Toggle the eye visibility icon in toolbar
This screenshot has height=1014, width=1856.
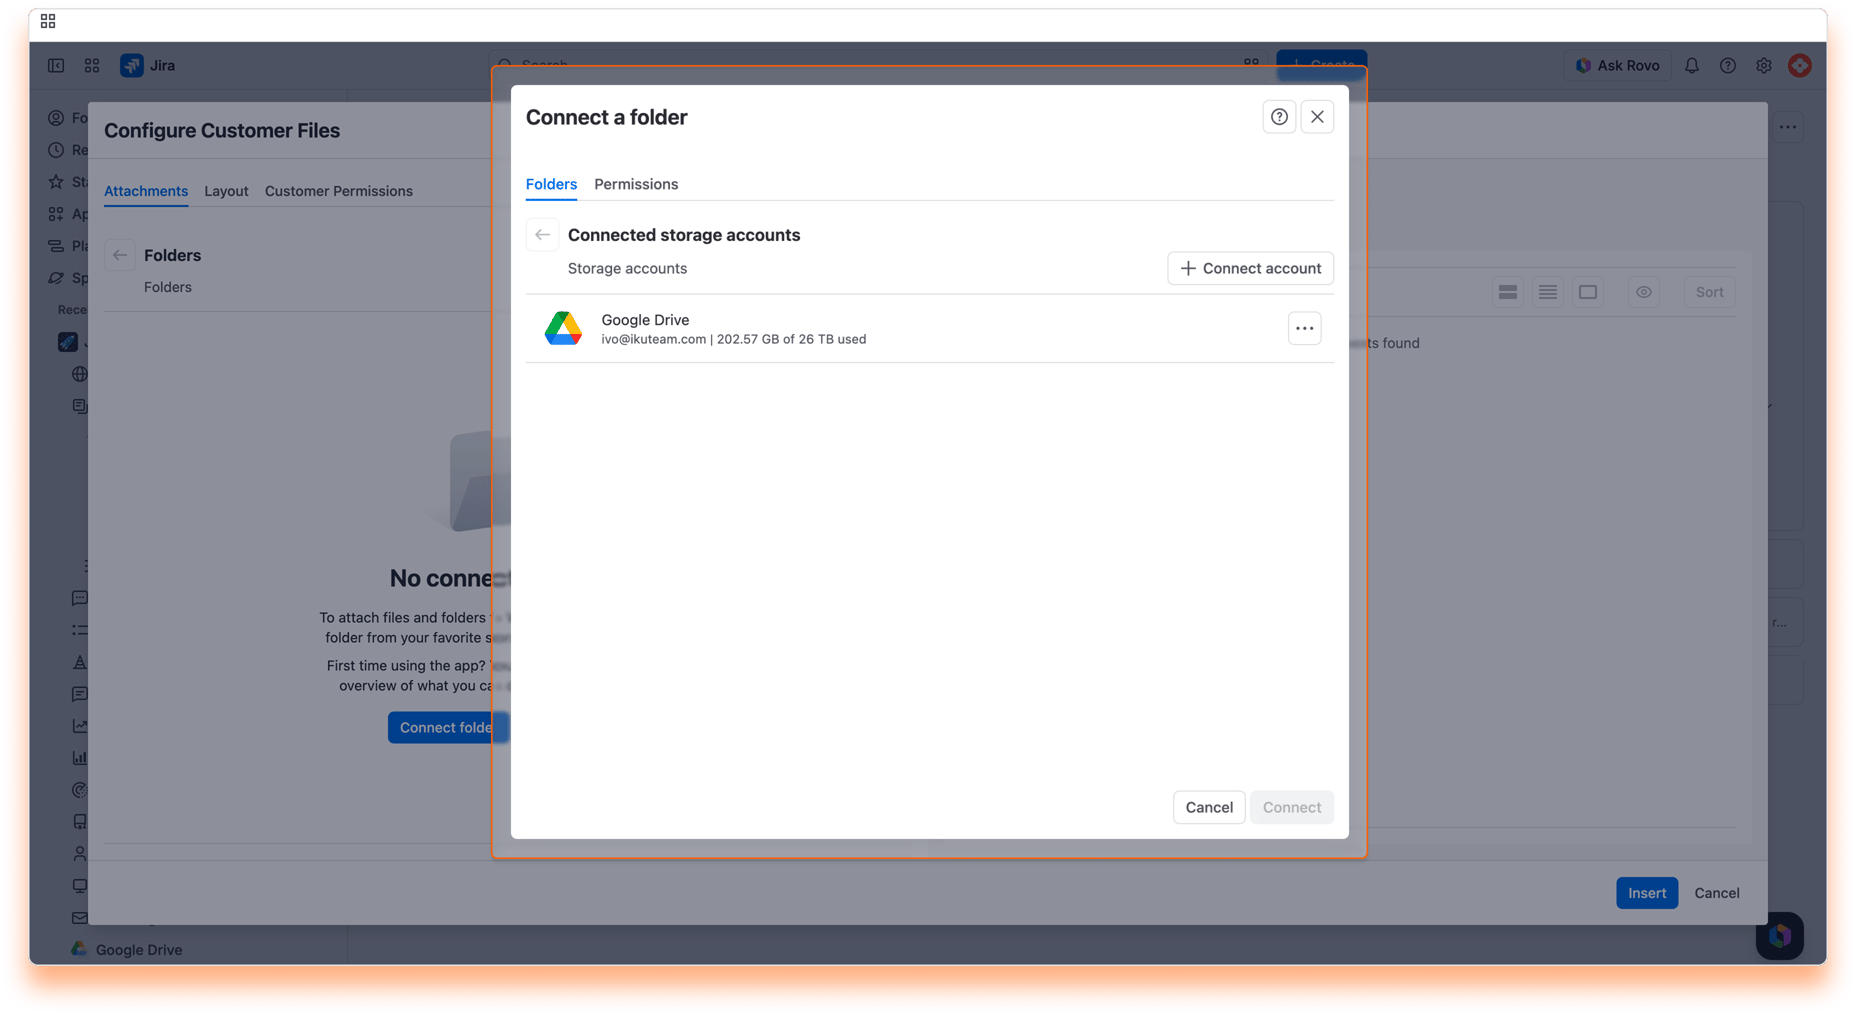coord(1643,292)
